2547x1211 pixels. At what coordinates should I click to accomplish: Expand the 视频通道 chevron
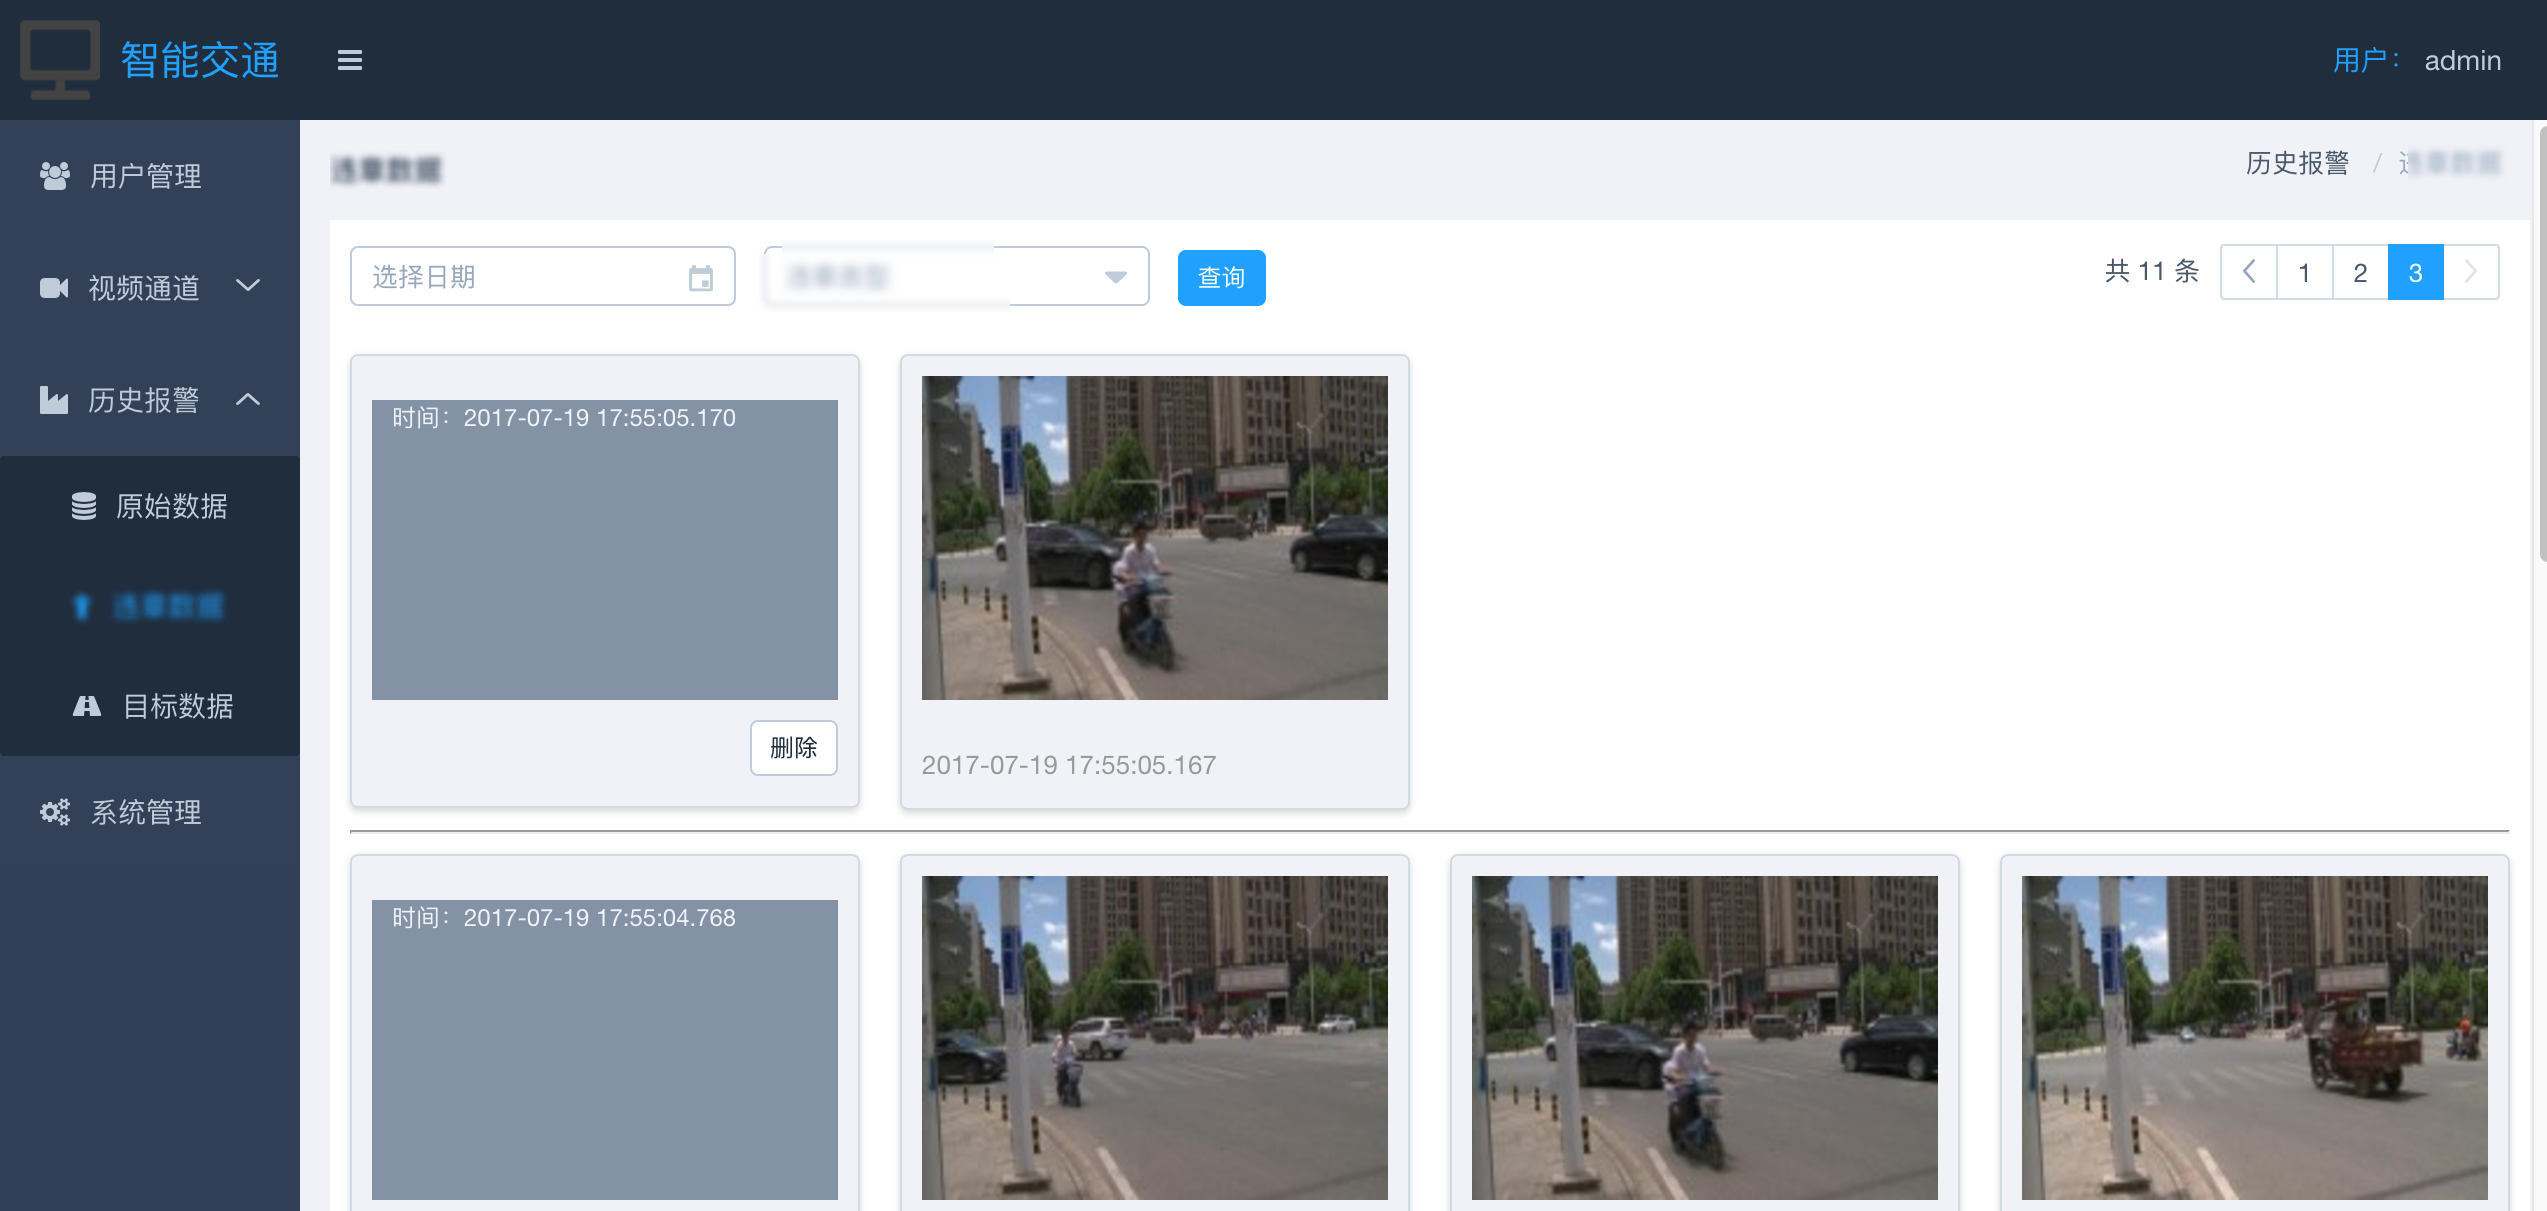248,286
